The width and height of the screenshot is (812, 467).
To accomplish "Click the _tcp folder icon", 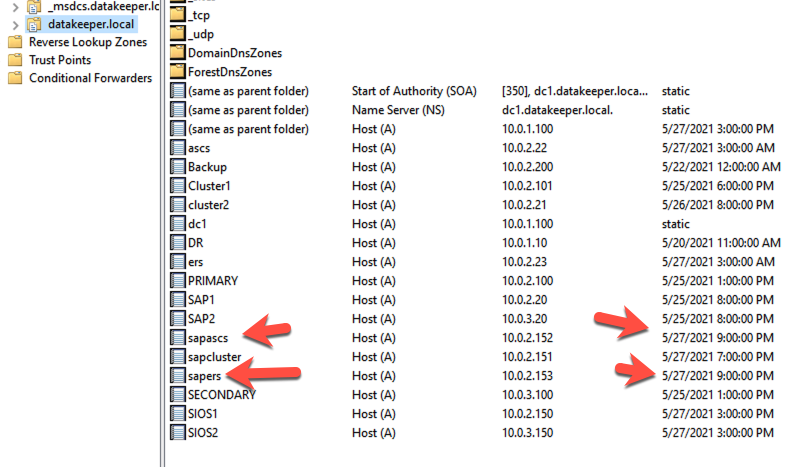I will click(178, 14).
